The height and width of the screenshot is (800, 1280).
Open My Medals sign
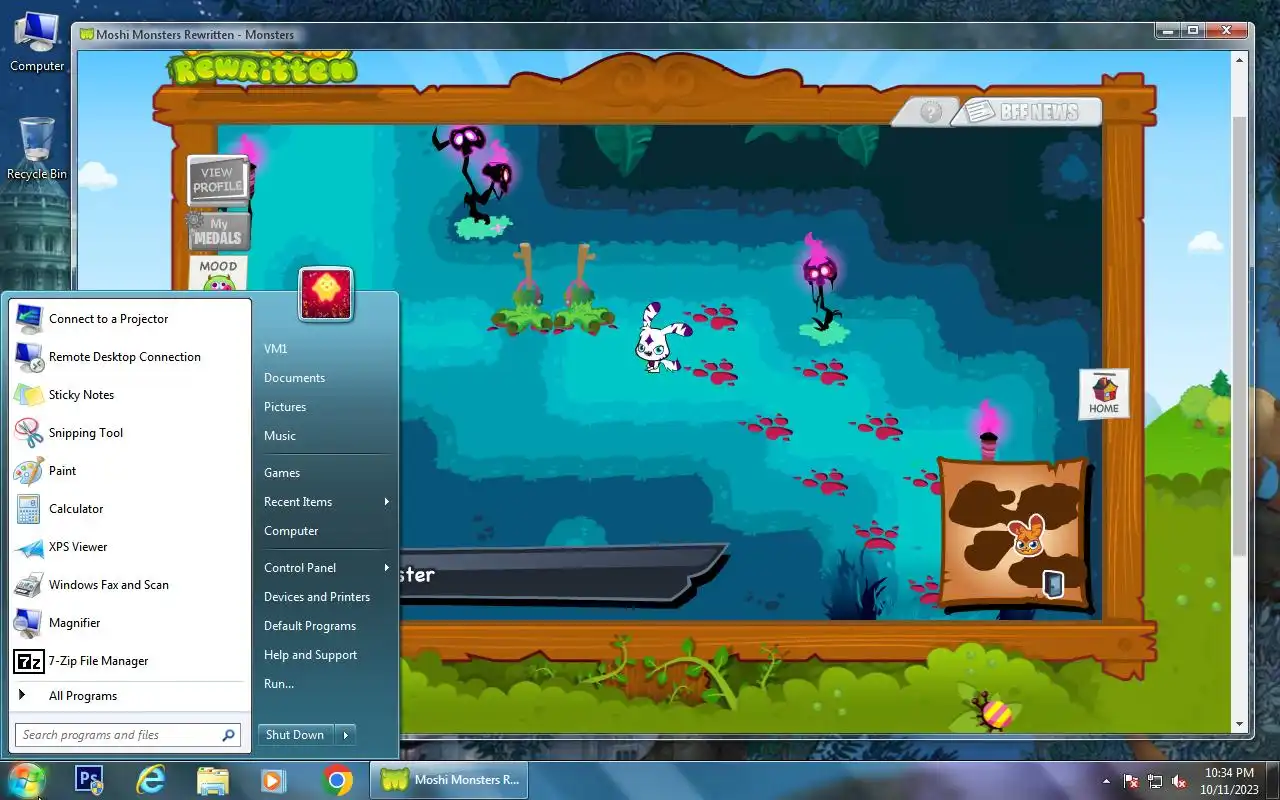click(218, 231)
